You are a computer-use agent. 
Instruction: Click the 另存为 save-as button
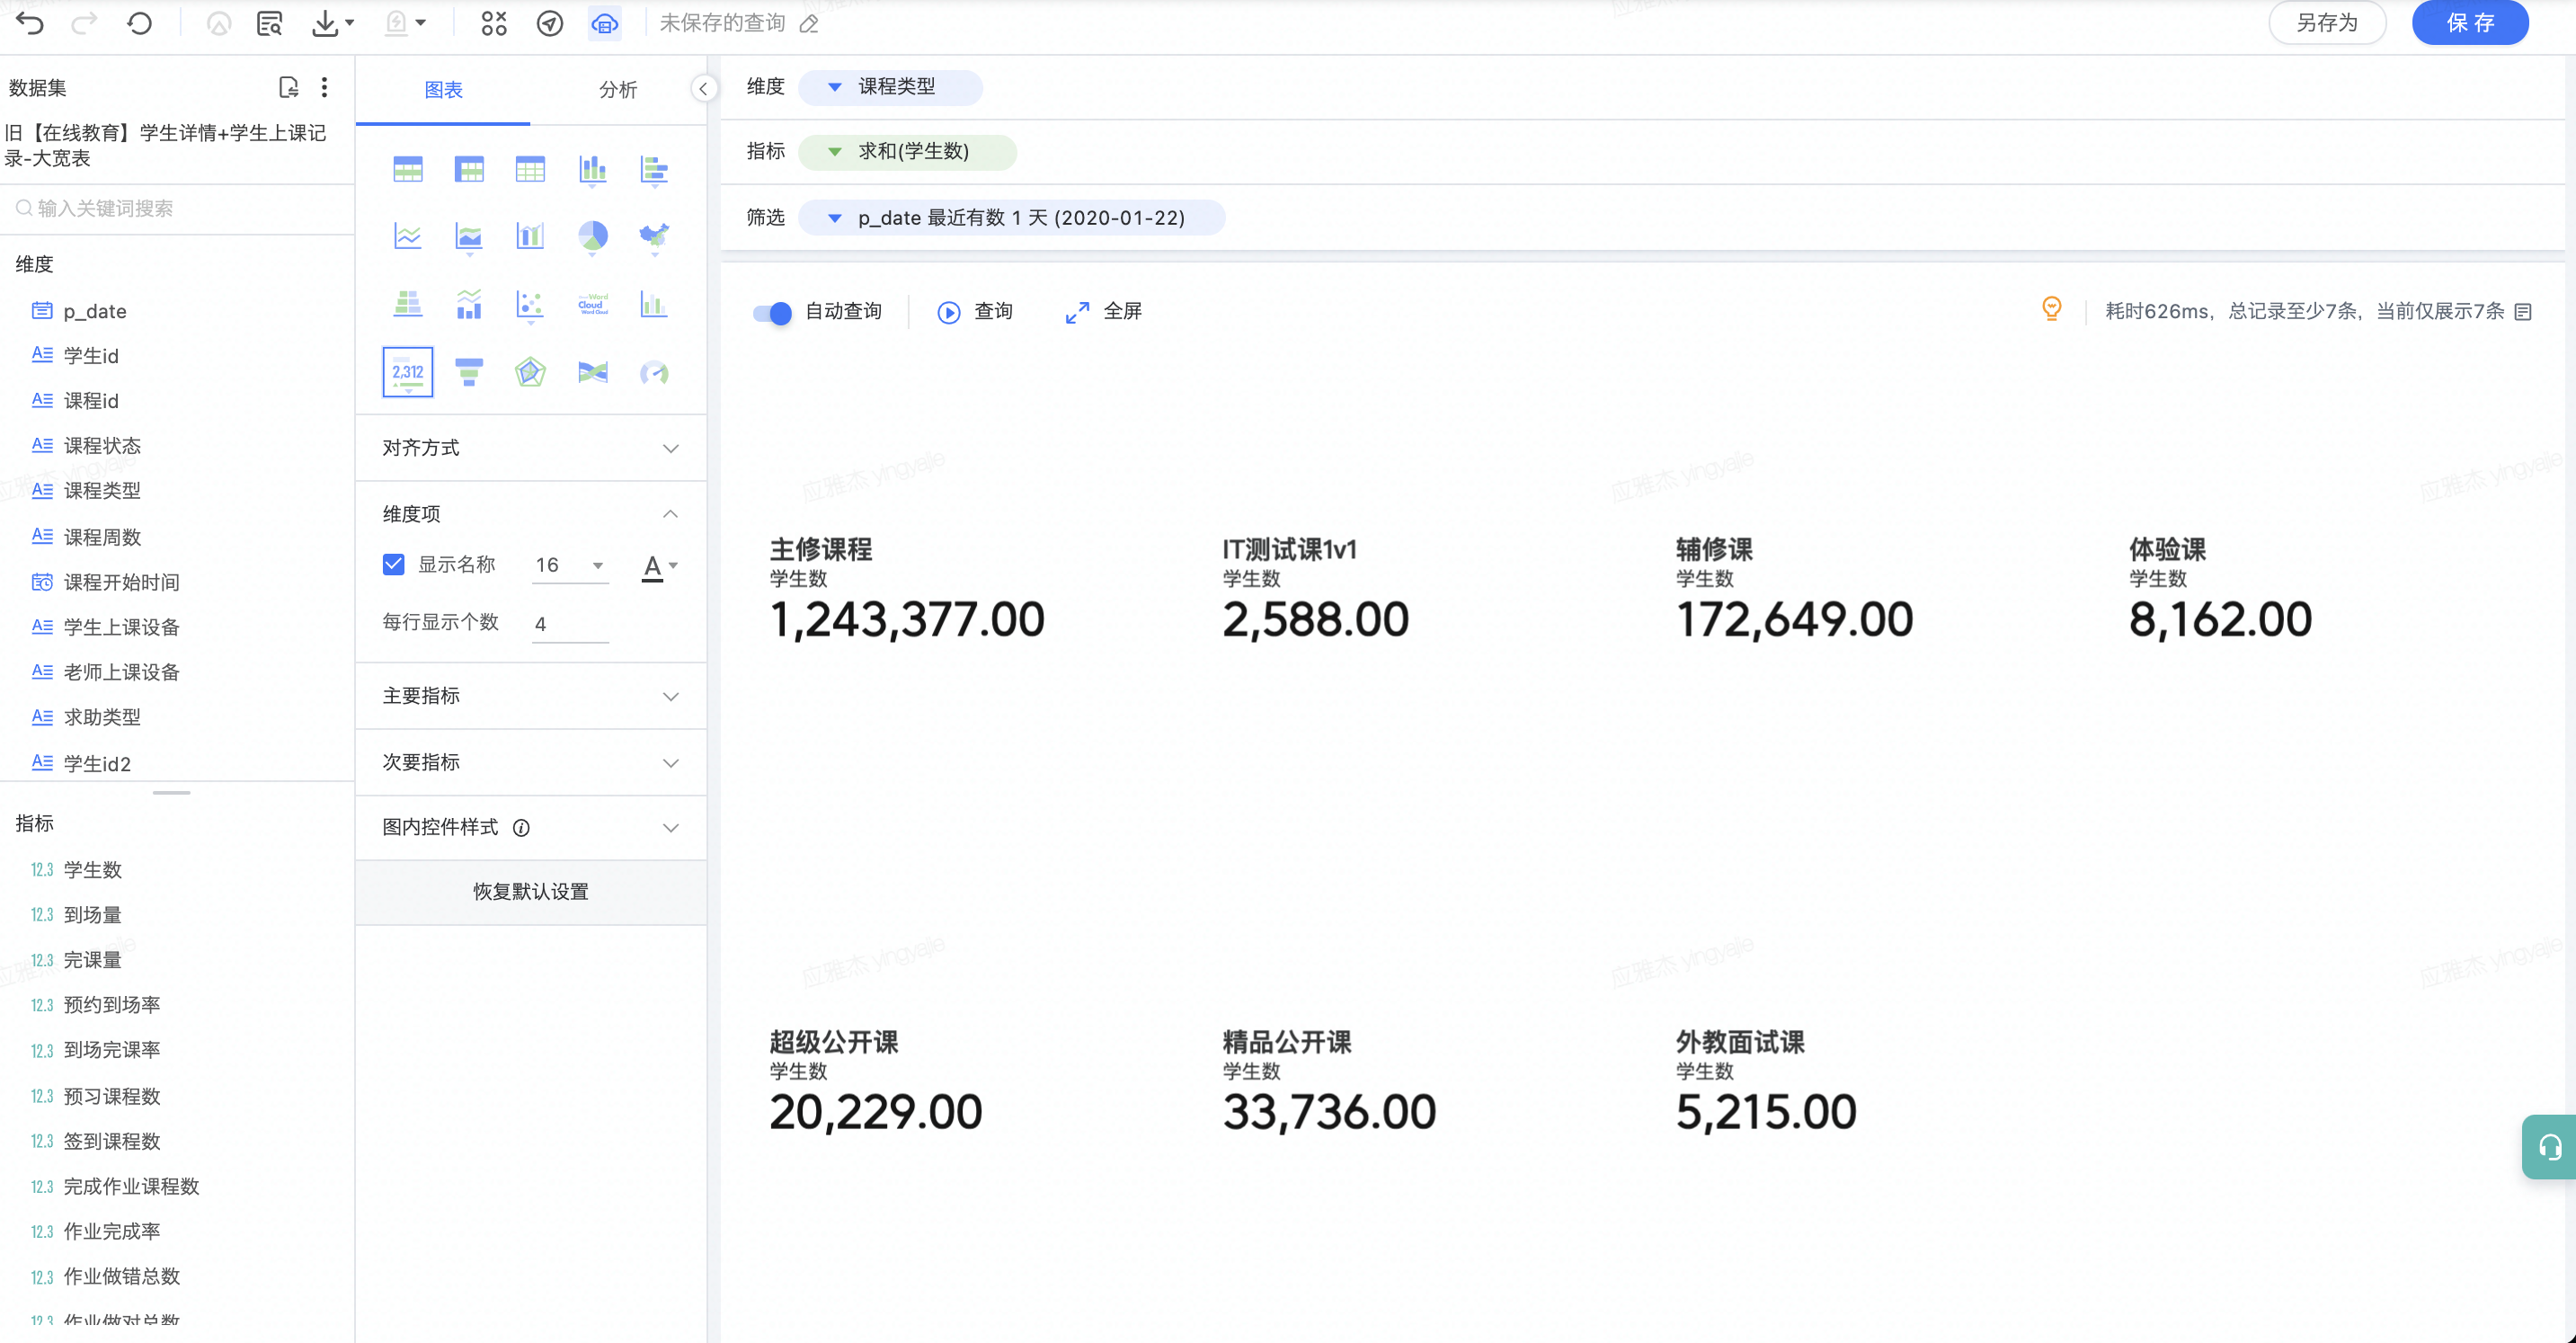(x=2326, y=23)
